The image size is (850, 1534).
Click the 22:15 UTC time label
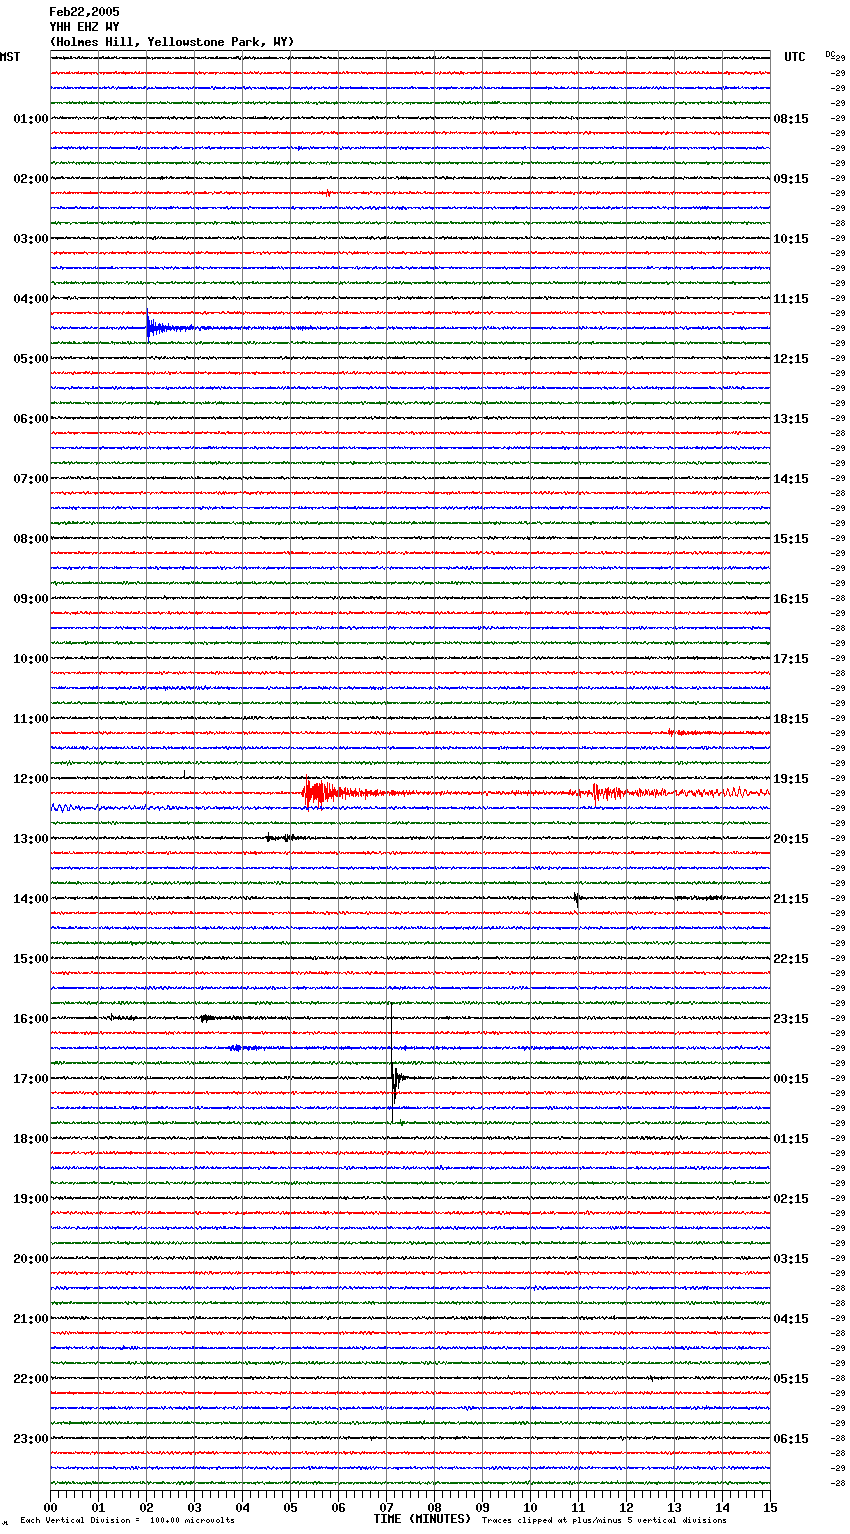tap(791, 959)
